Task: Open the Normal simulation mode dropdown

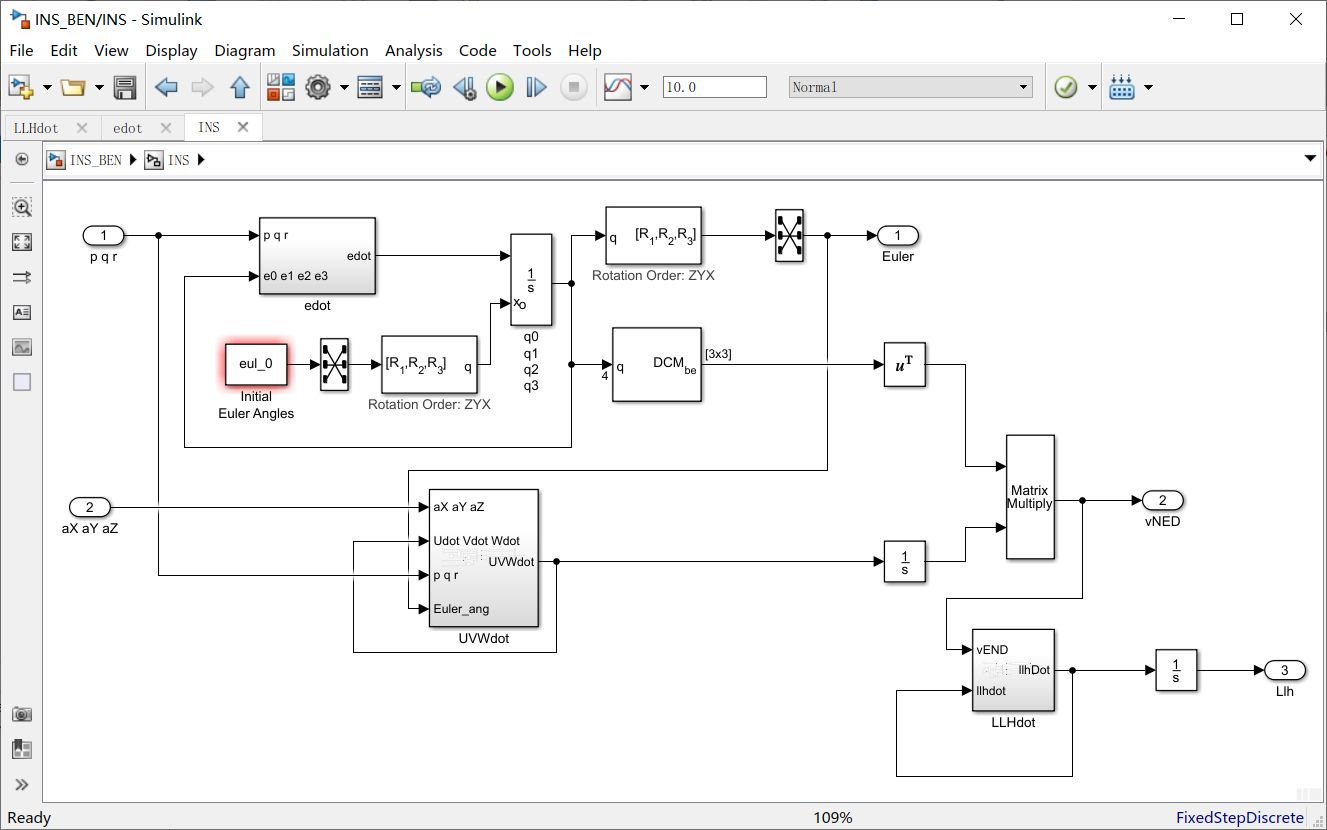Action: coord(910,87)
